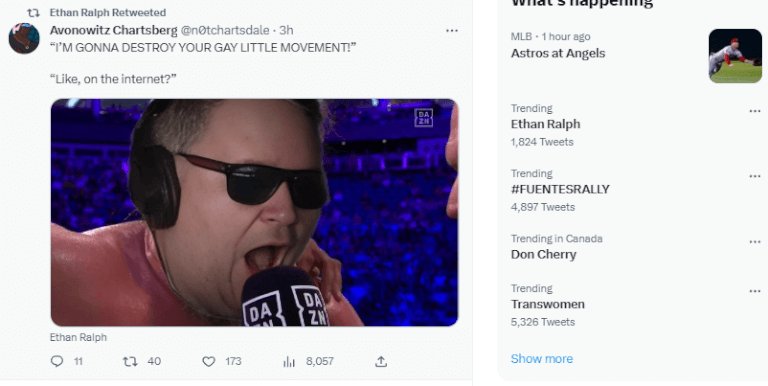Screen dimensions: 768x386
Task: Open Avonowitz Chartsberg's profile avatar
Action: (24, 38)
